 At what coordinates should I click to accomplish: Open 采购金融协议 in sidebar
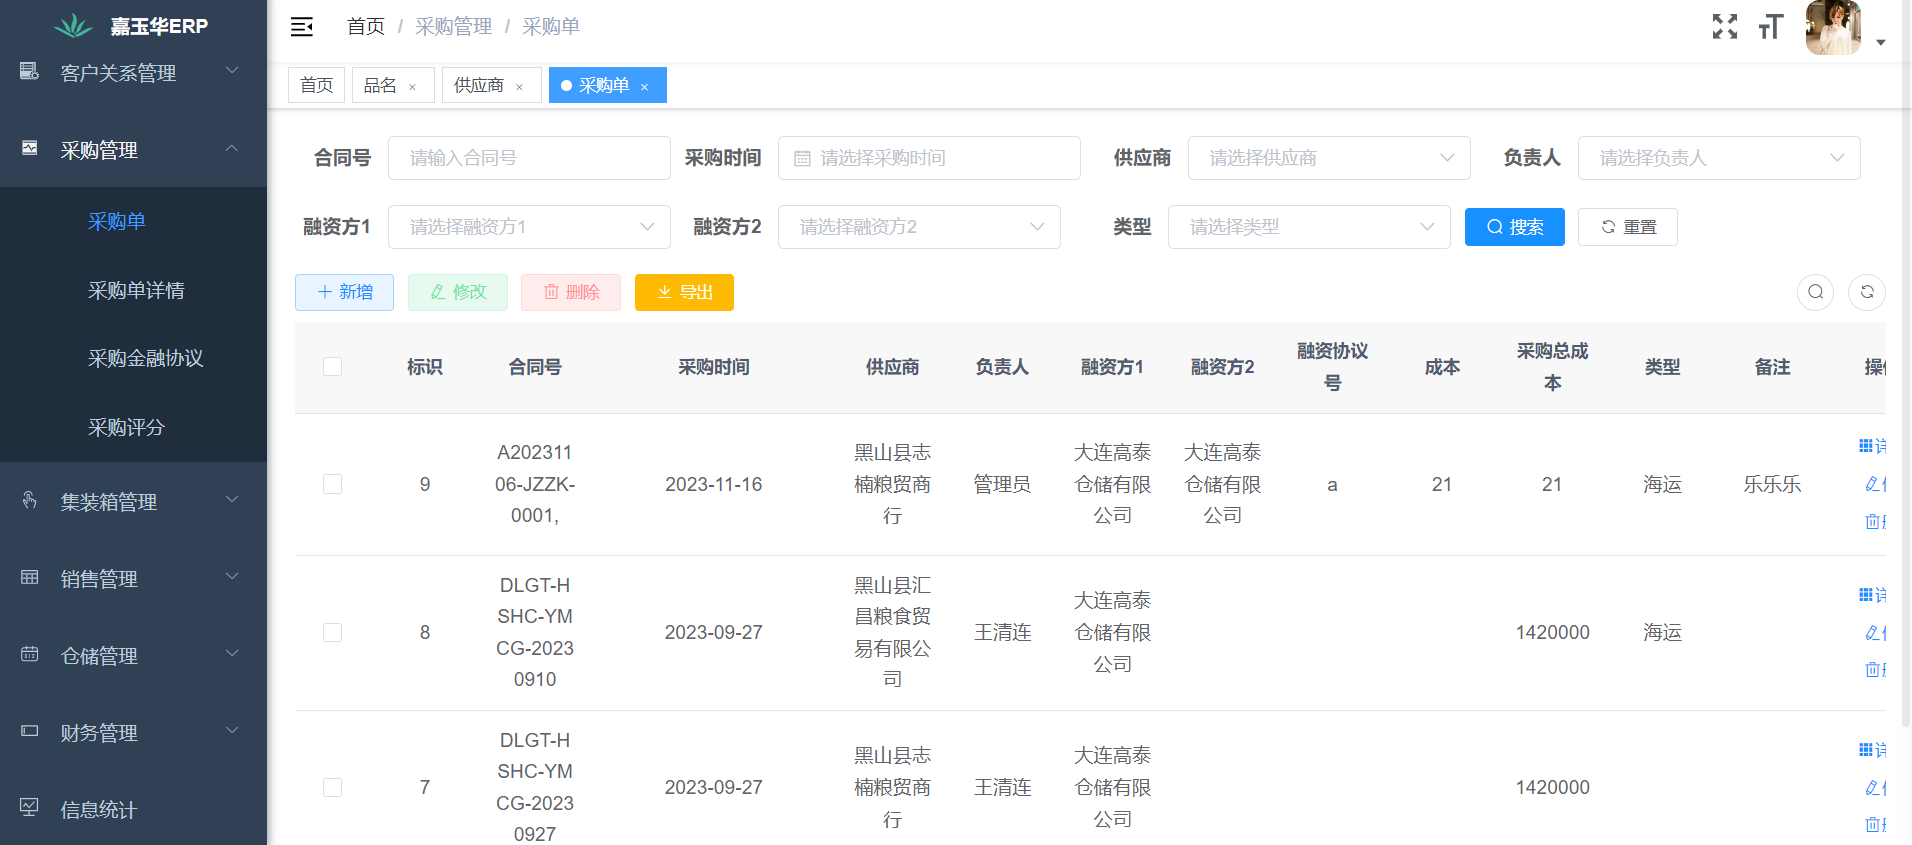[x=145, y=358]
